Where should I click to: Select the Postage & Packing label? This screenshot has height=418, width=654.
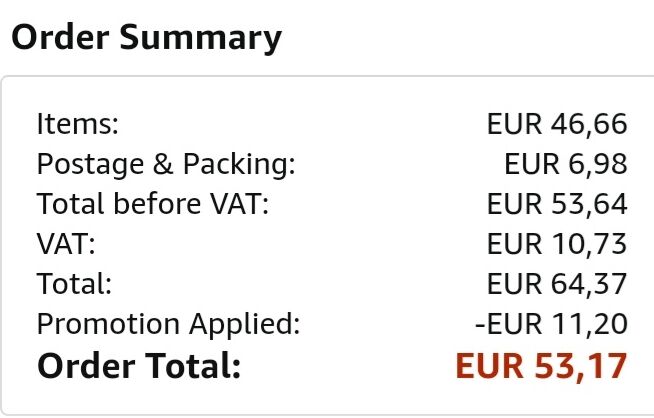tap(166, 164)
